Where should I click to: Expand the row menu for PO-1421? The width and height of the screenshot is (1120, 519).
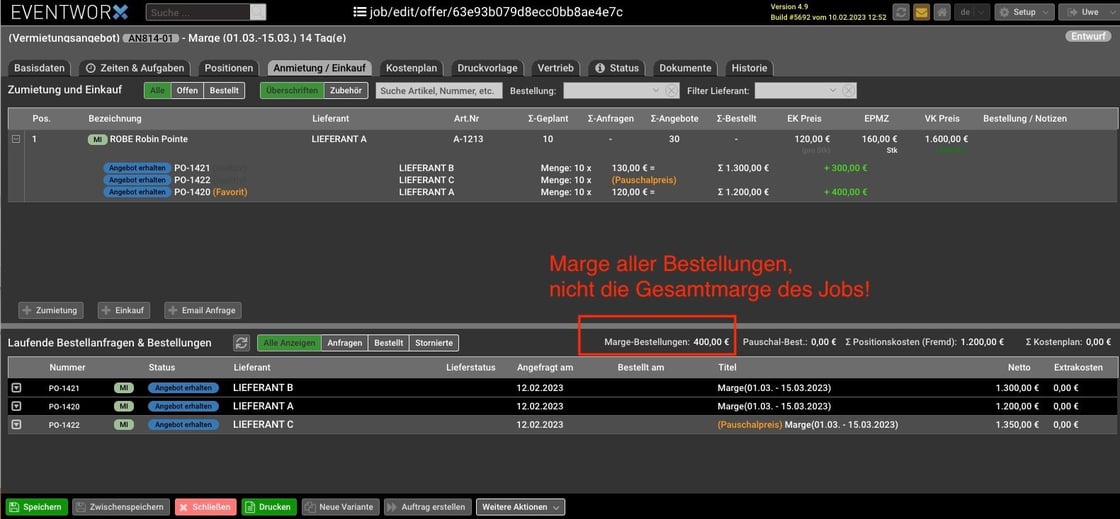(x=16, y=388)
